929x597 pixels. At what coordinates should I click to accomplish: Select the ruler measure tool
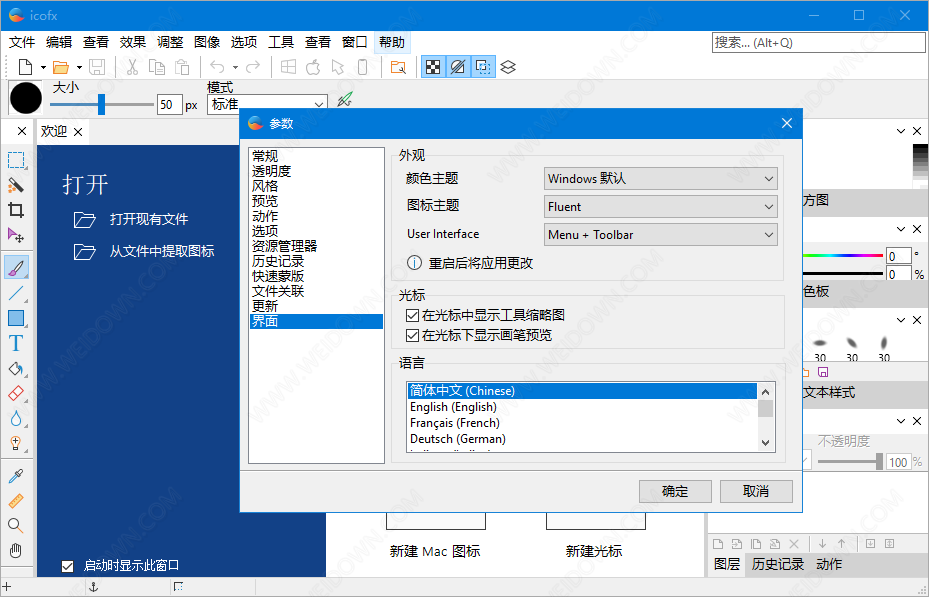coord(16,501)
